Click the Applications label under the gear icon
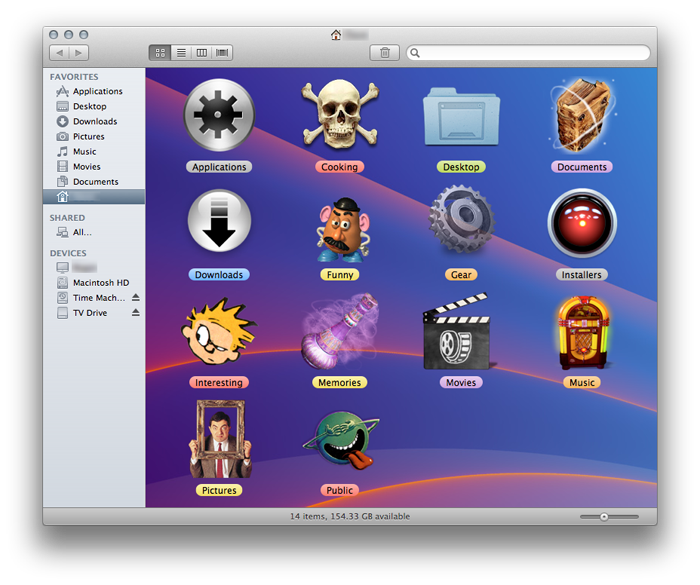 [x=219, y=167]
